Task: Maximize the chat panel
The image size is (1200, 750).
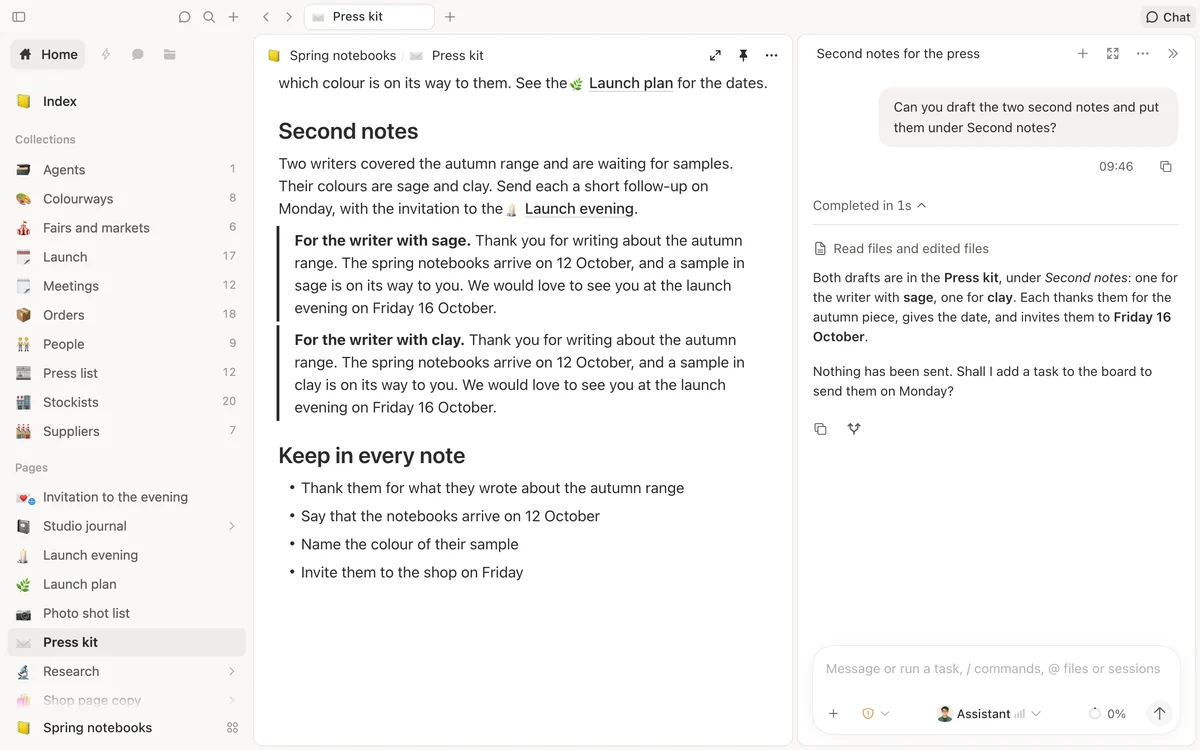Action: (x=1112, y=54)
